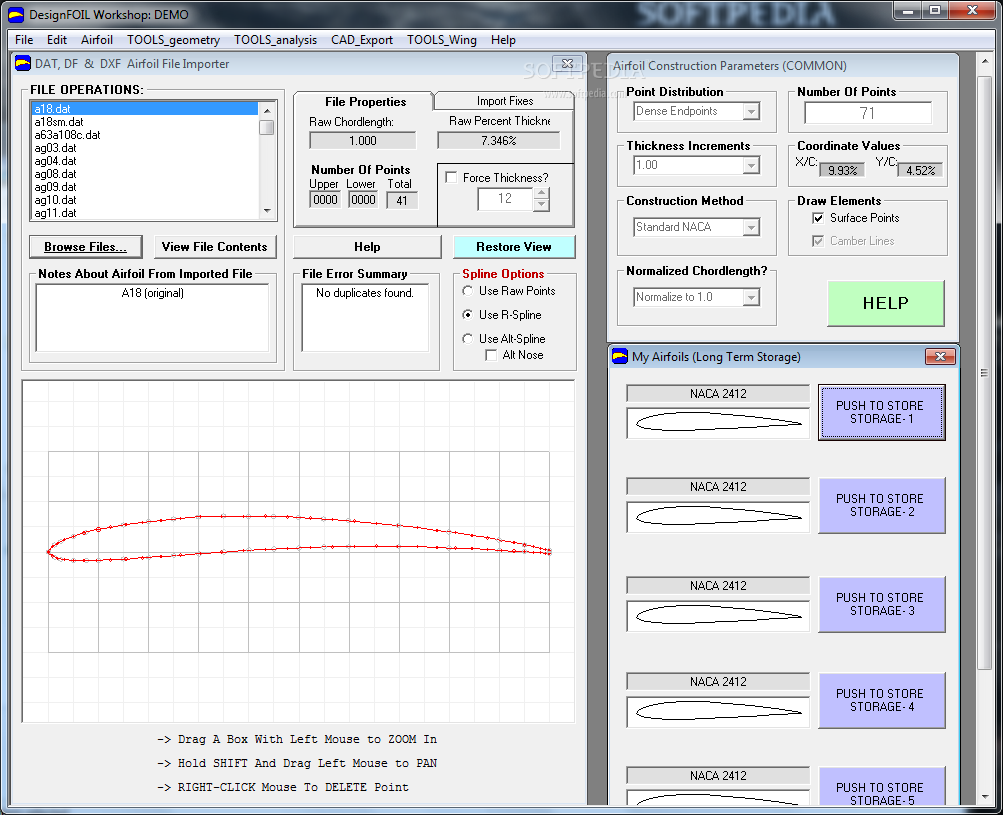Toggle the Camber Lines checkbox
This screenshot has width=1003, height=815.
pos(818,241)
